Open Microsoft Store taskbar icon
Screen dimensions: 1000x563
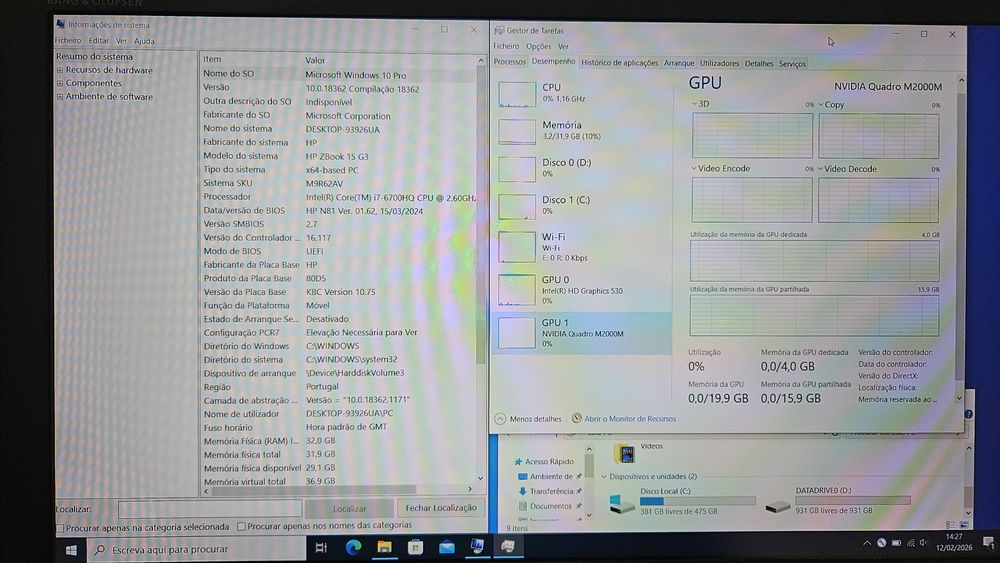coord(415,547)
